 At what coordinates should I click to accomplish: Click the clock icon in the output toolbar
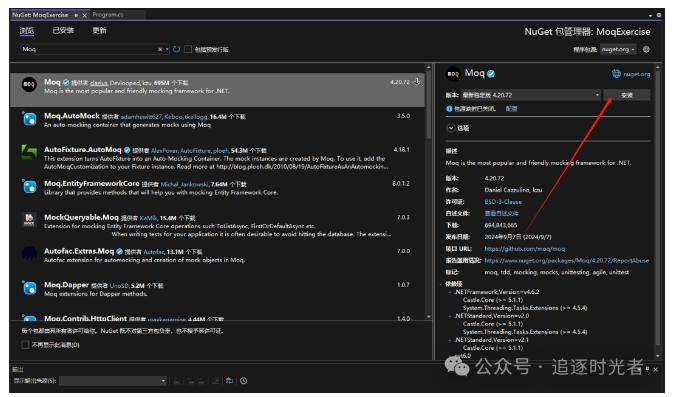point(243,381)
